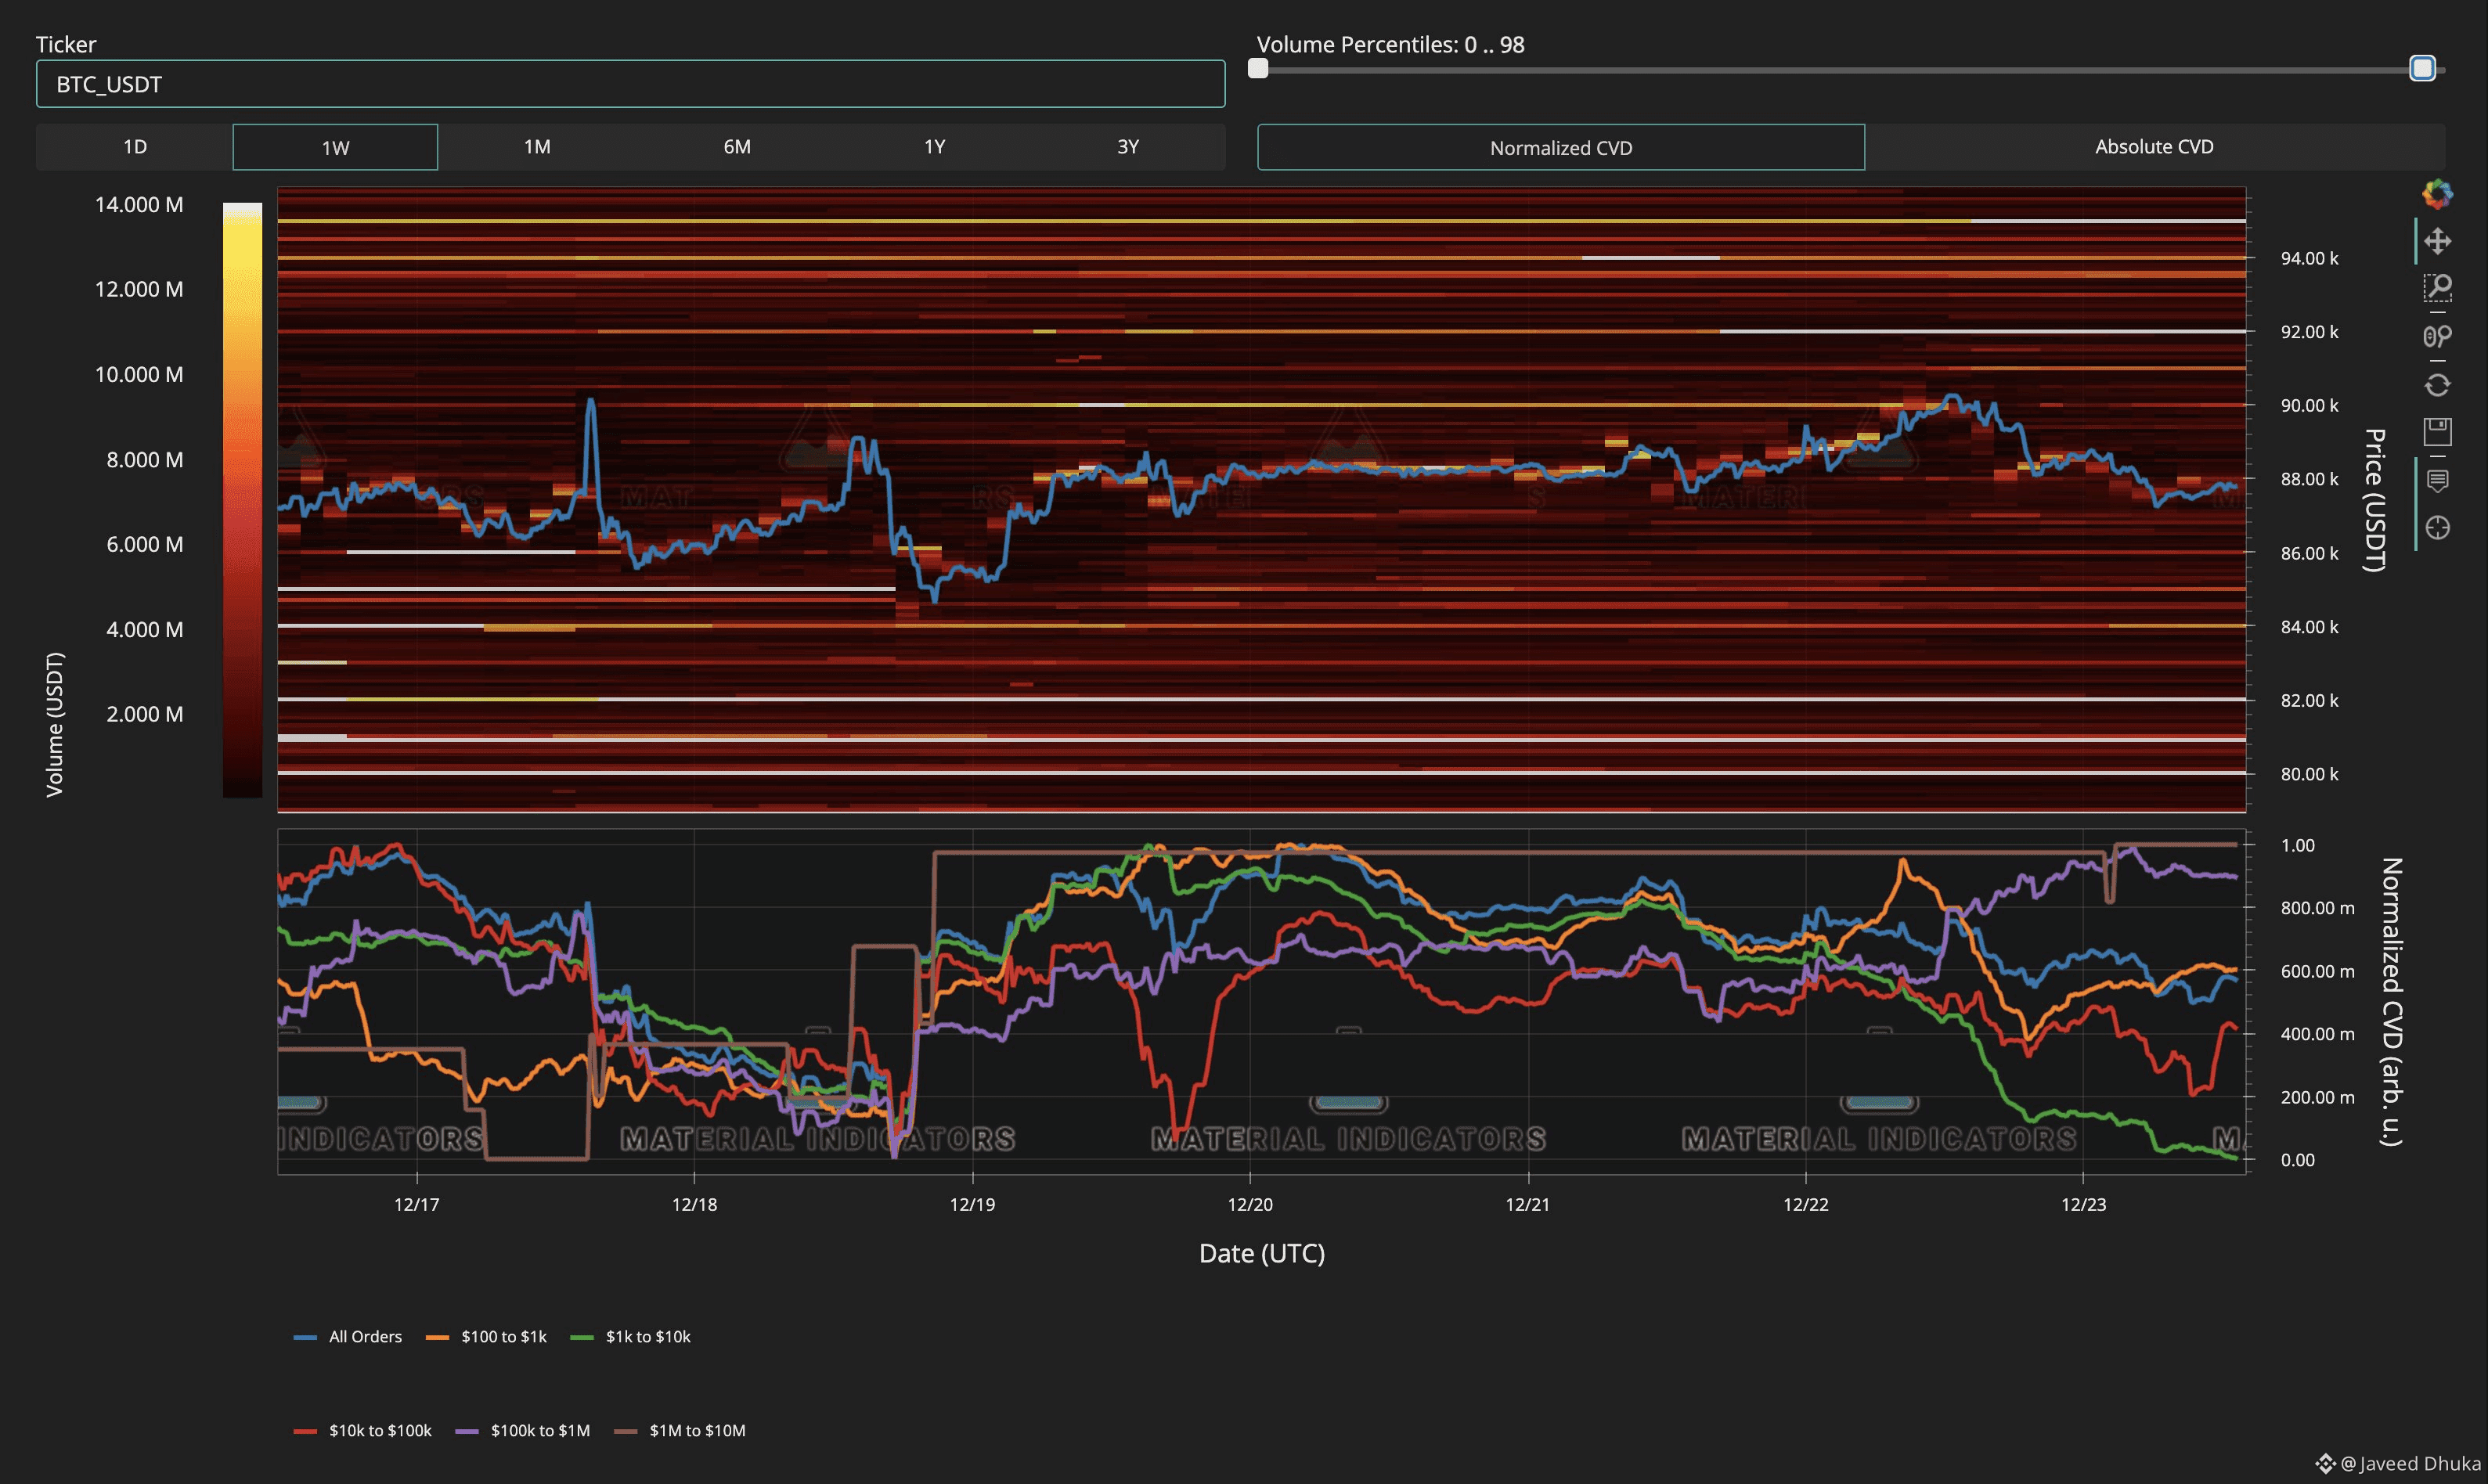Toggle $1M to $10M legend entry
2488x1484 pixels.
tap(682, 1431)
